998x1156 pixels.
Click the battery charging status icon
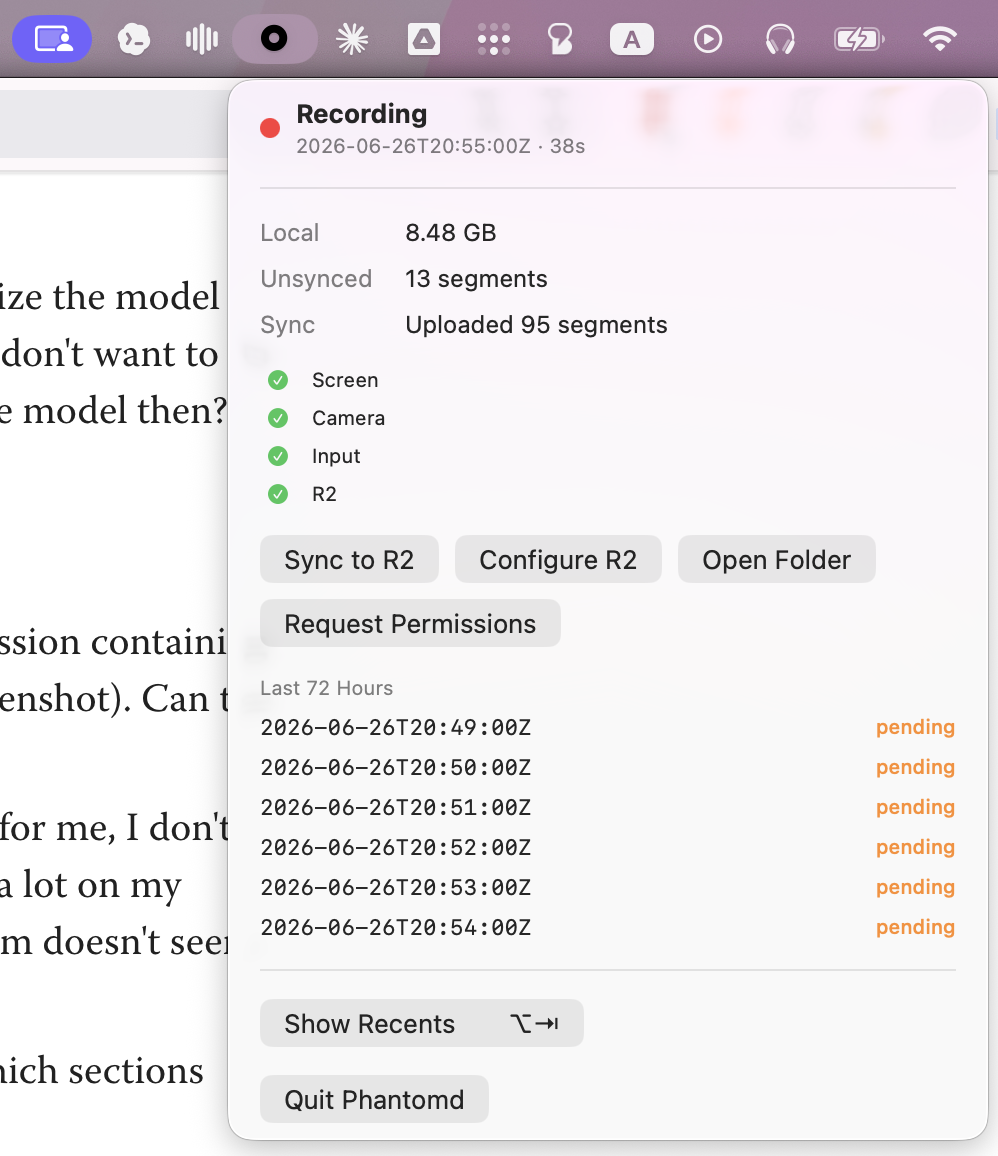(x=859, y=39)
